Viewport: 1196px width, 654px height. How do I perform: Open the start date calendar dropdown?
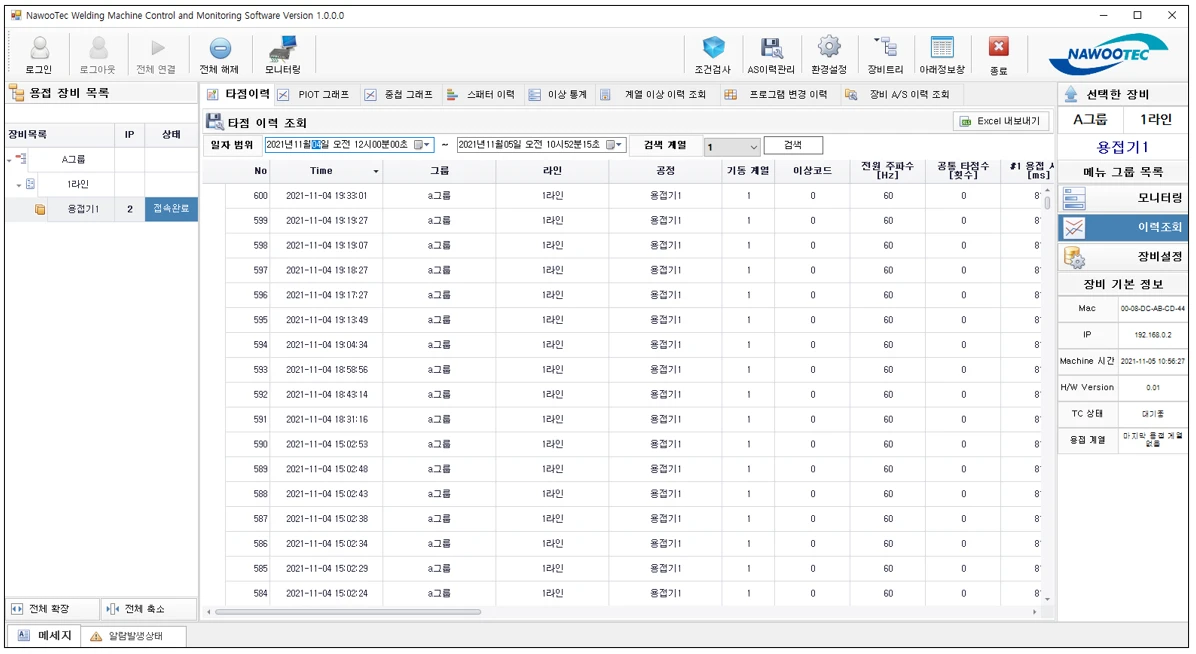(423, 145)
